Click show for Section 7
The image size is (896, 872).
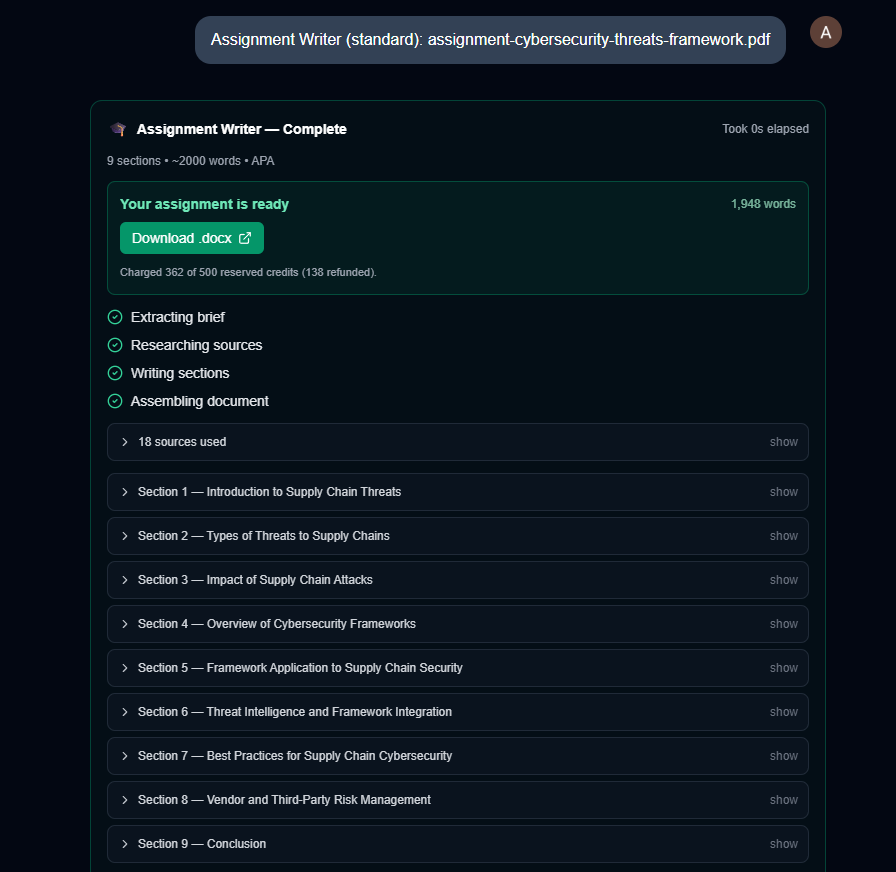click(x=783, y=756)
